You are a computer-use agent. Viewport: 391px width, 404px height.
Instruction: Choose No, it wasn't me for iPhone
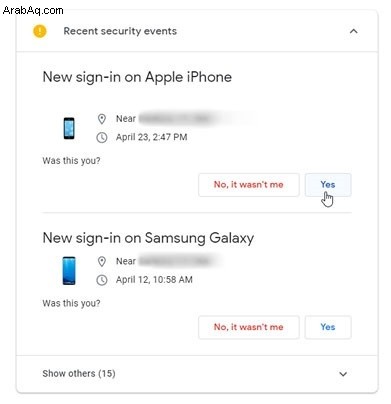point(249,185)
